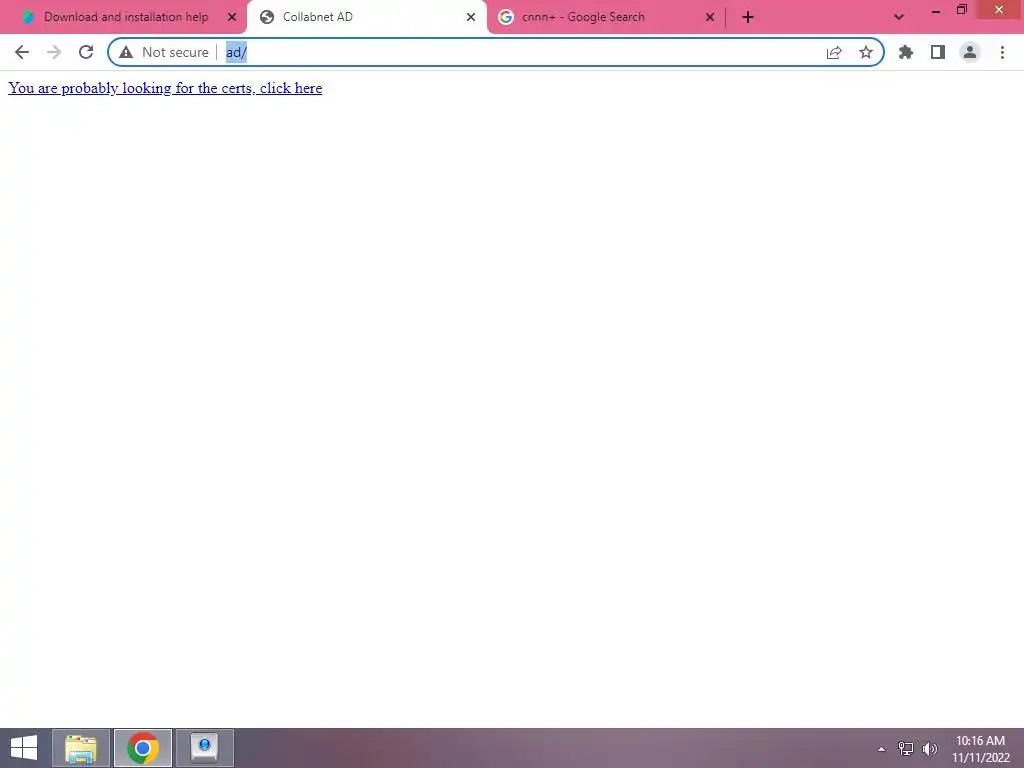Switch to the Google Search tab
1024x768 pixels.
click(x=583, y=17)
